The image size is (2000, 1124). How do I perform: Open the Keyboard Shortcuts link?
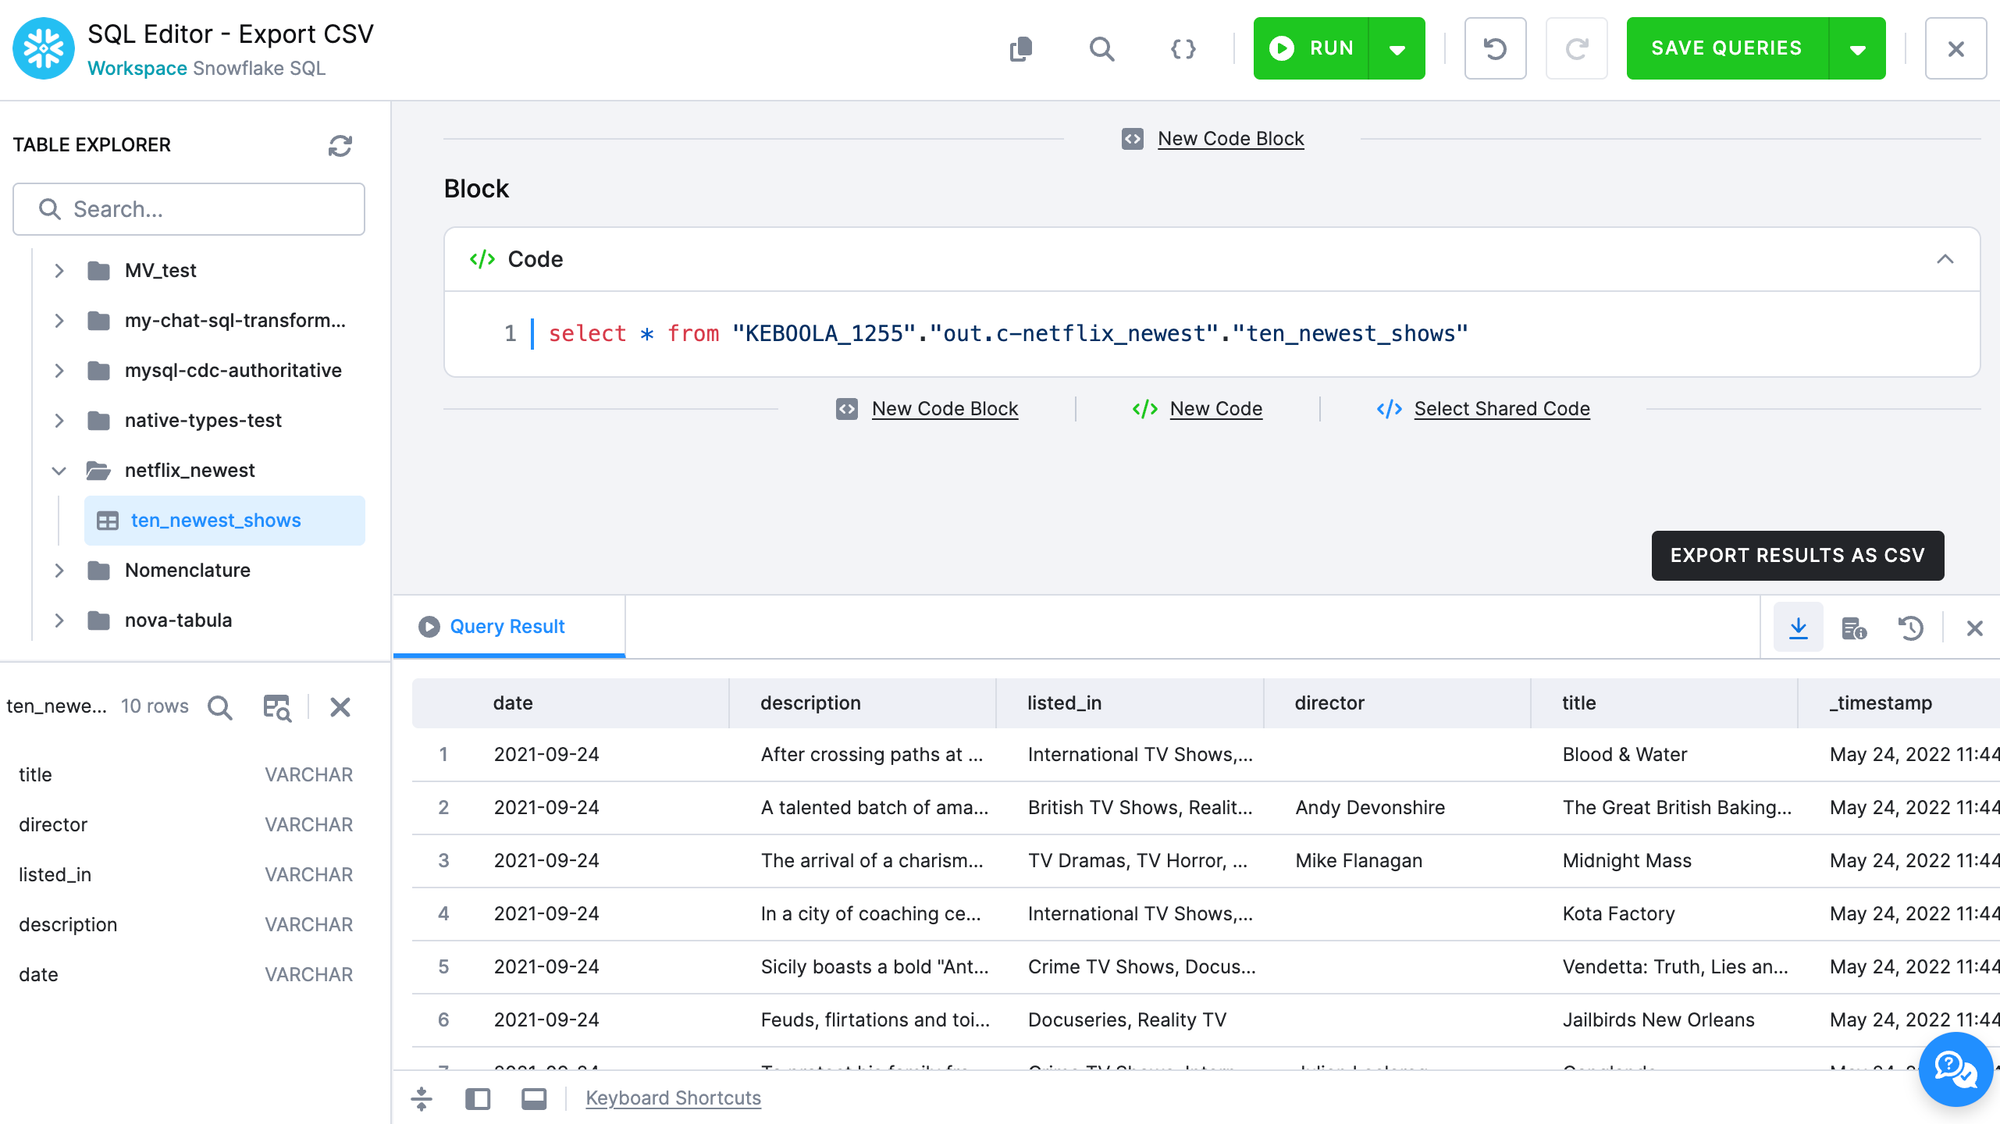[673, 1097]
